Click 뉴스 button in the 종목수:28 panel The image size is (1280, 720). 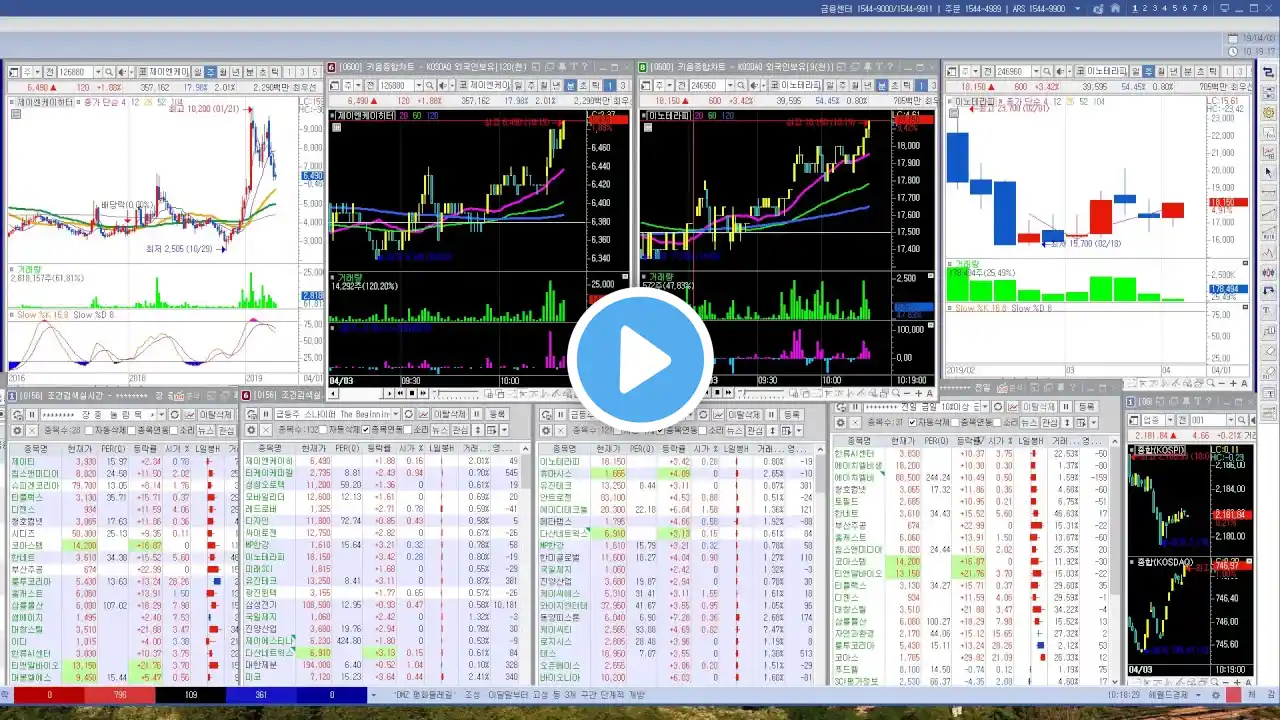pyautogui.click(x=204, y=430)
